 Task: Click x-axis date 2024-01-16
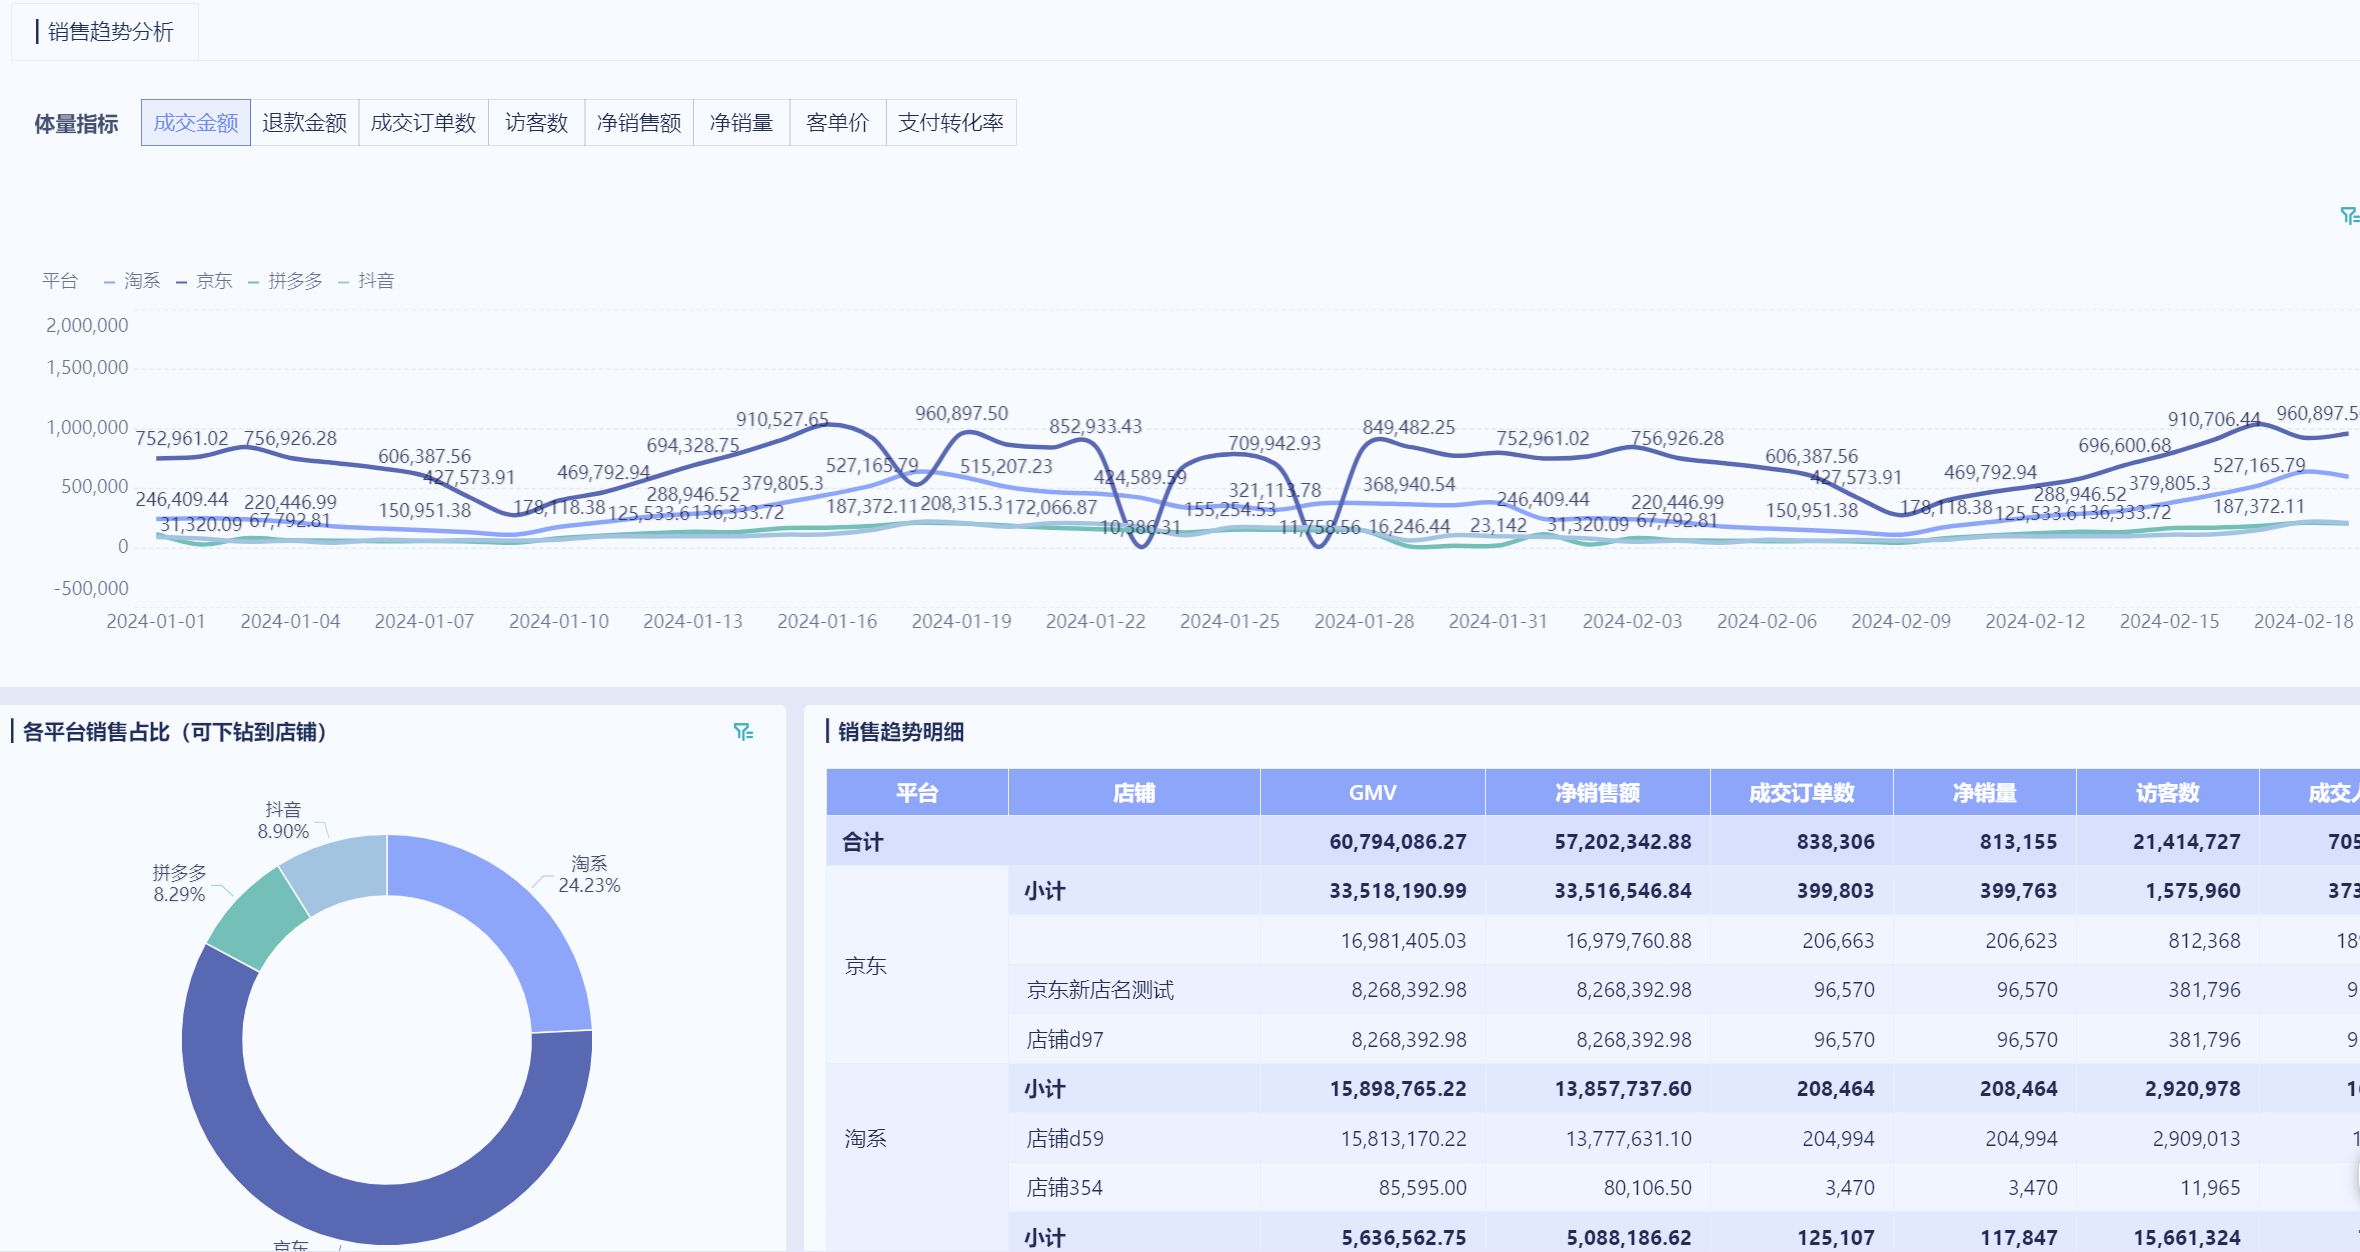coord(827,621)
